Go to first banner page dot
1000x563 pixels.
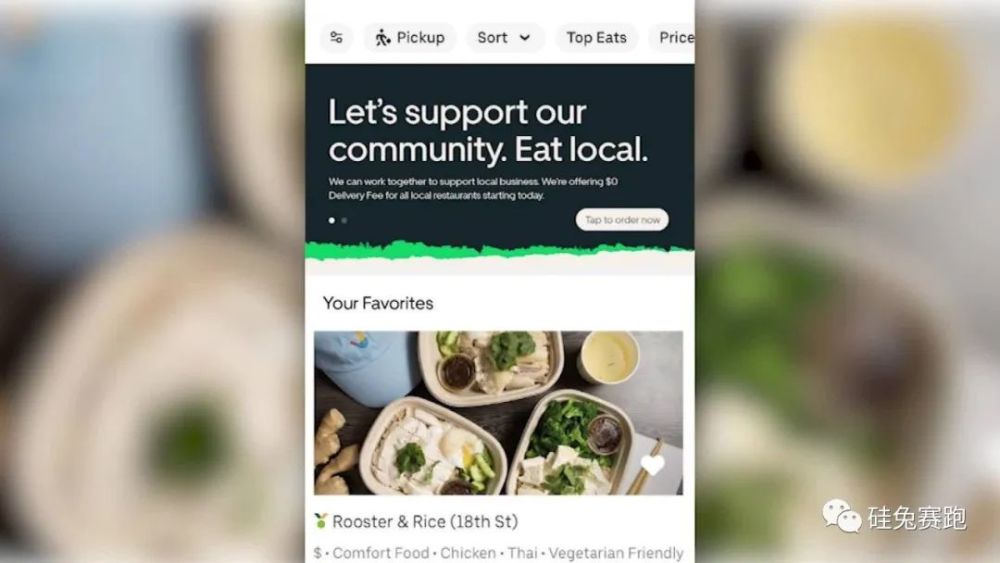click(x=332, y=220)
